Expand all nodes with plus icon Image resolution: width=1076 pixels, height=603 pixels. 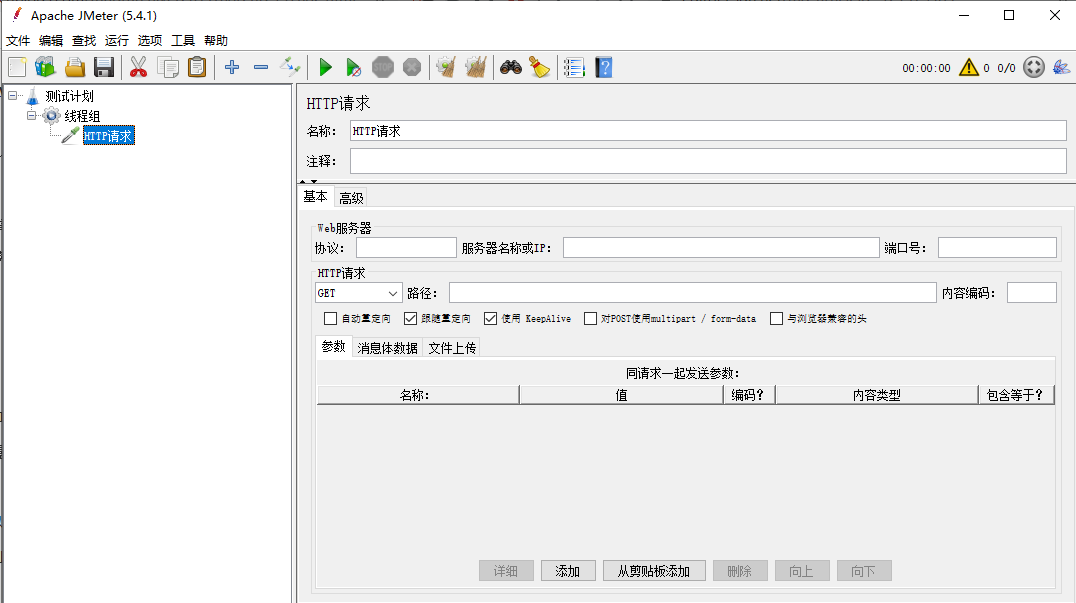pyautogui.click(x=232, y=67)
